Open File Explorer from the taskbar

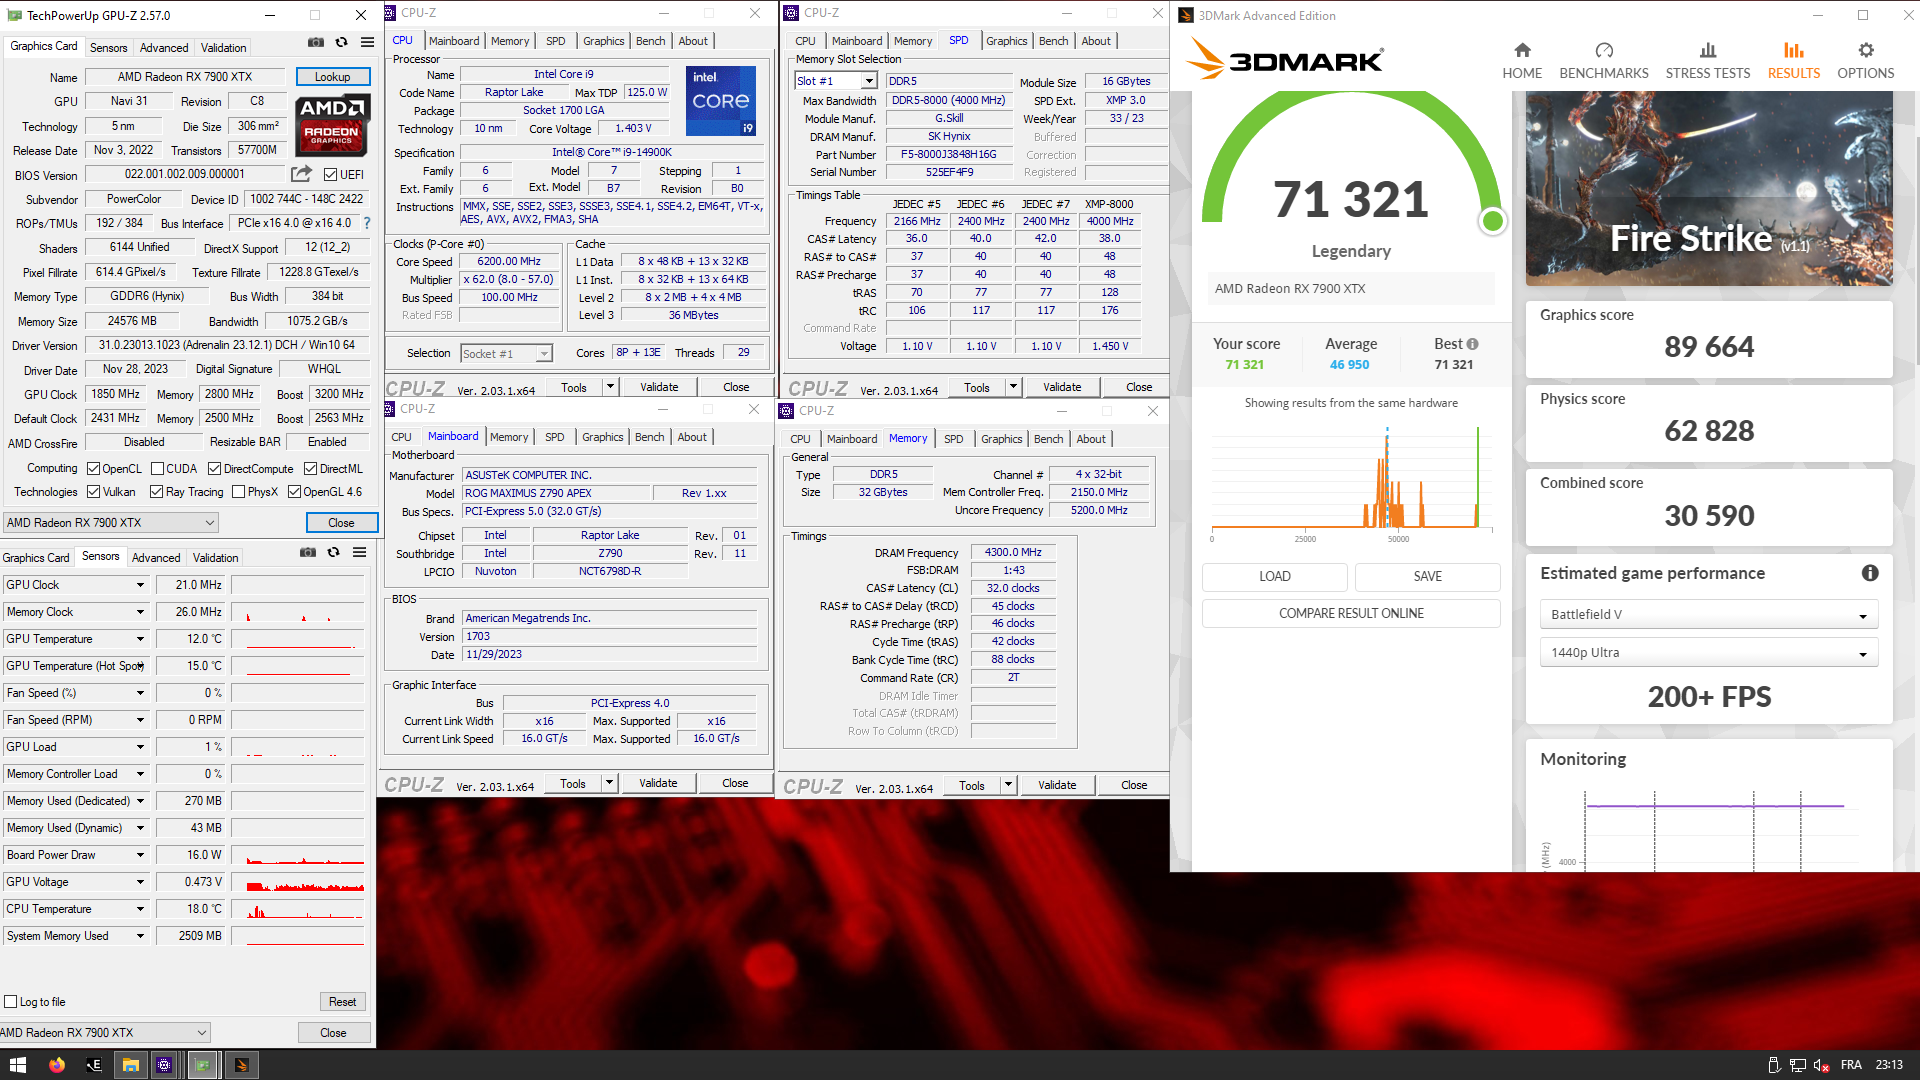pyautogui.click(x=130, y=1065)
